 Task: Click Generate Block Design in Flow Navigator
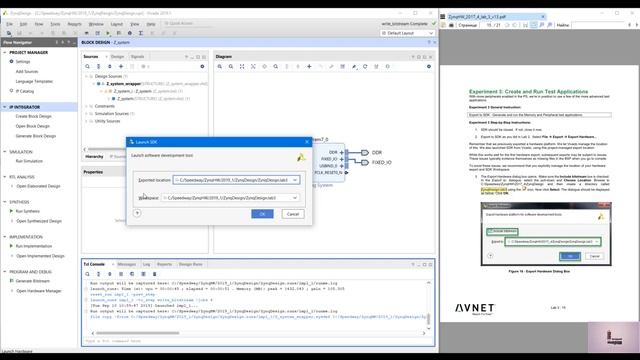36,136
